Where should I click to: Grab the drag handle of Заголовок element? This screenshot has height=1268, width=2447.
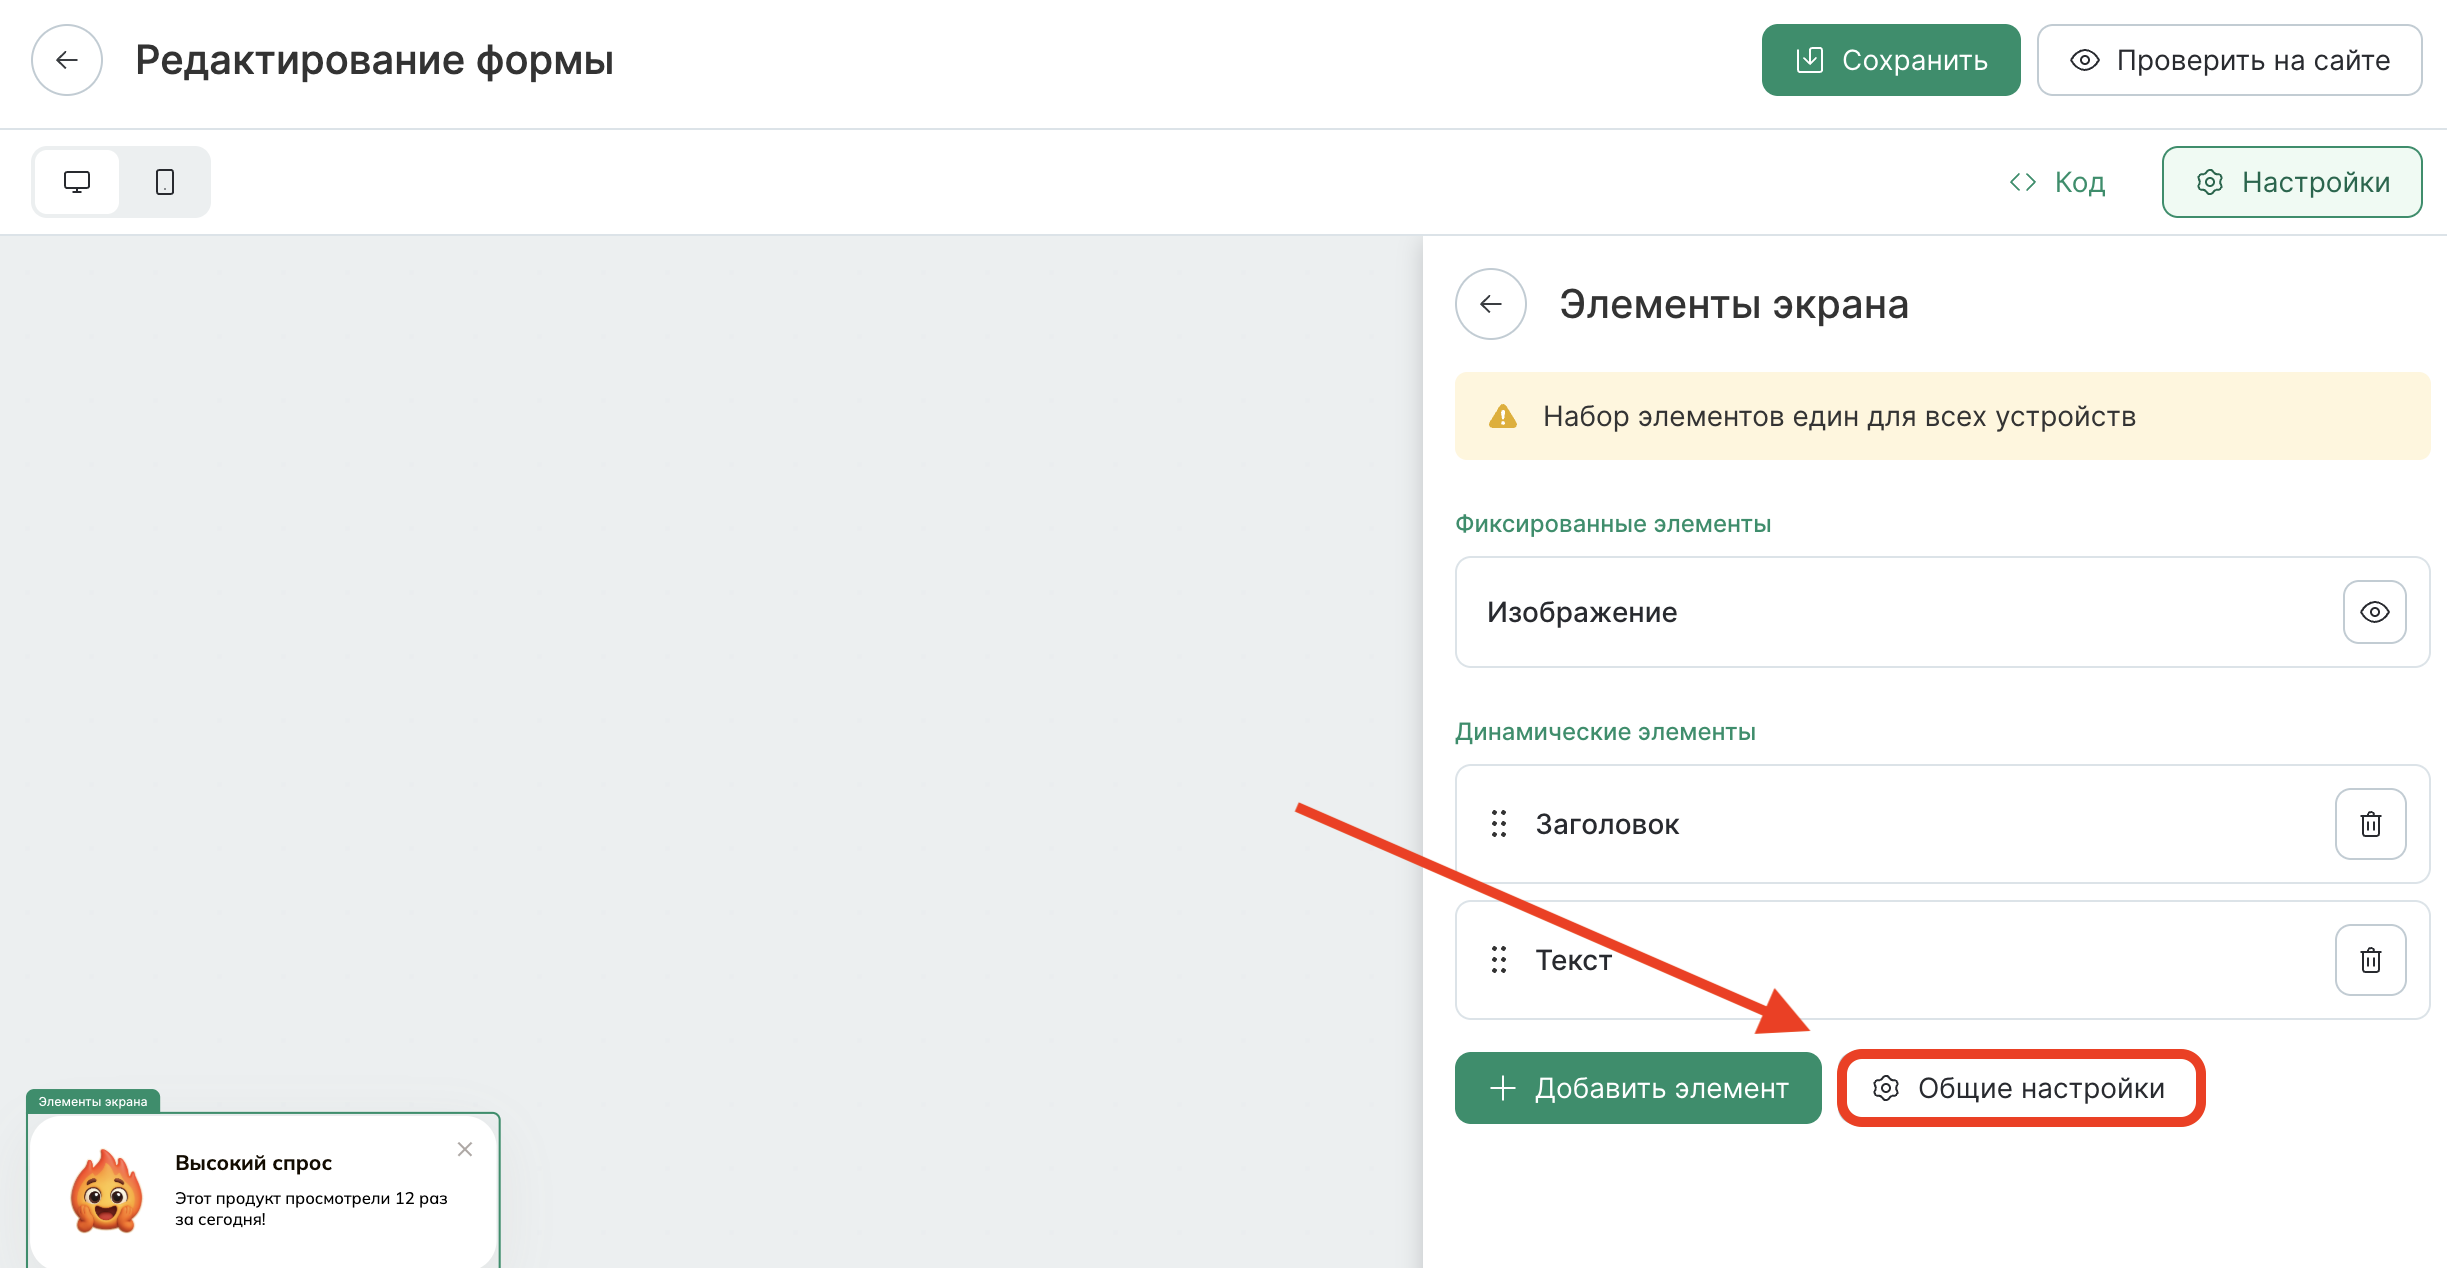click(x=1498, y=824)
